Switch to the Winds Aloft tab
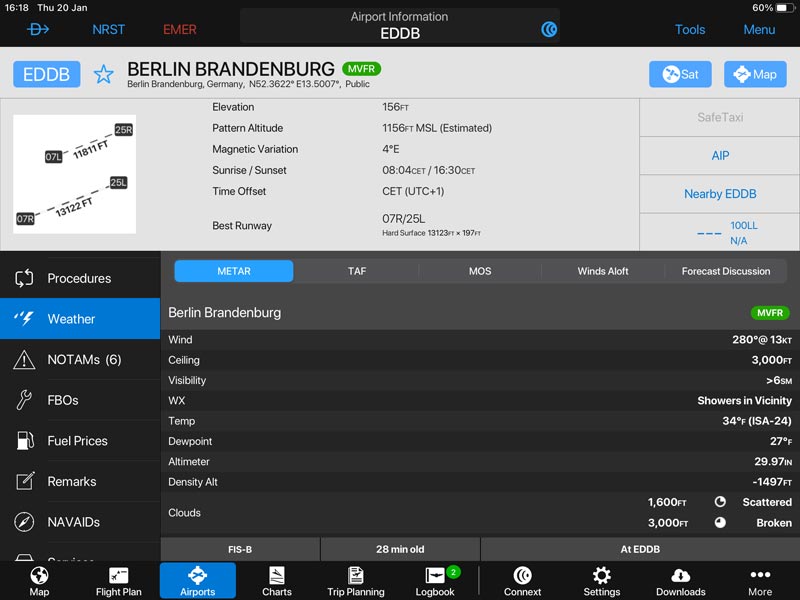 603,271
